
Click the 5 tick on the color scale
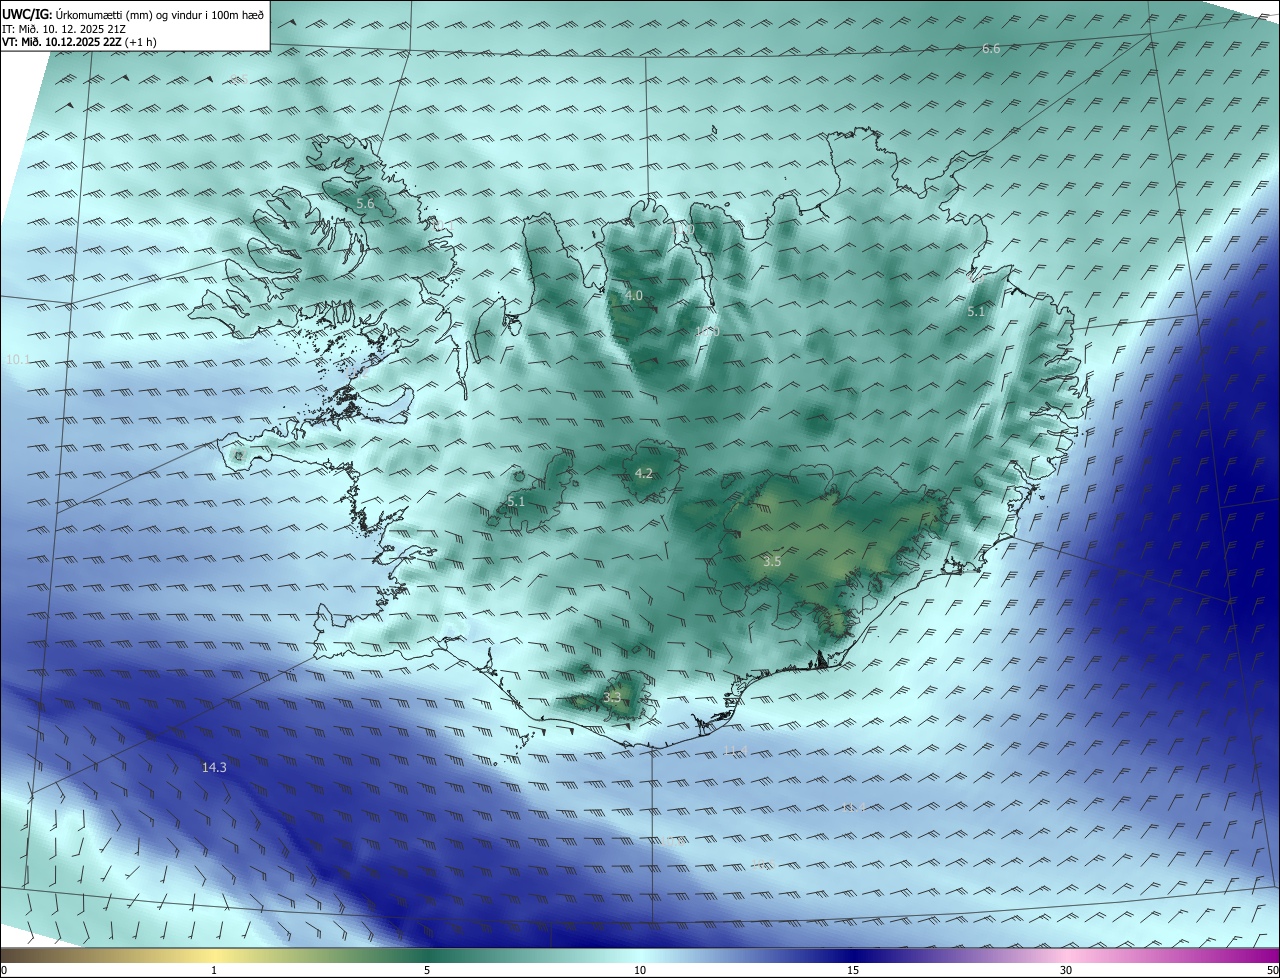click(x=427, y=970)
